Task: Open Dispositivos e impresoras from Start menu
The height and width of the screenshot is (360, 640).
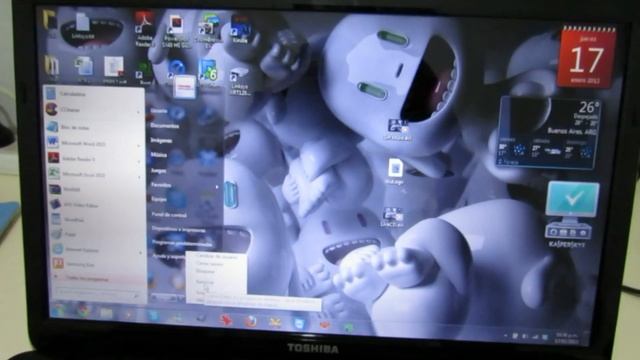Action: coord(178,229)
